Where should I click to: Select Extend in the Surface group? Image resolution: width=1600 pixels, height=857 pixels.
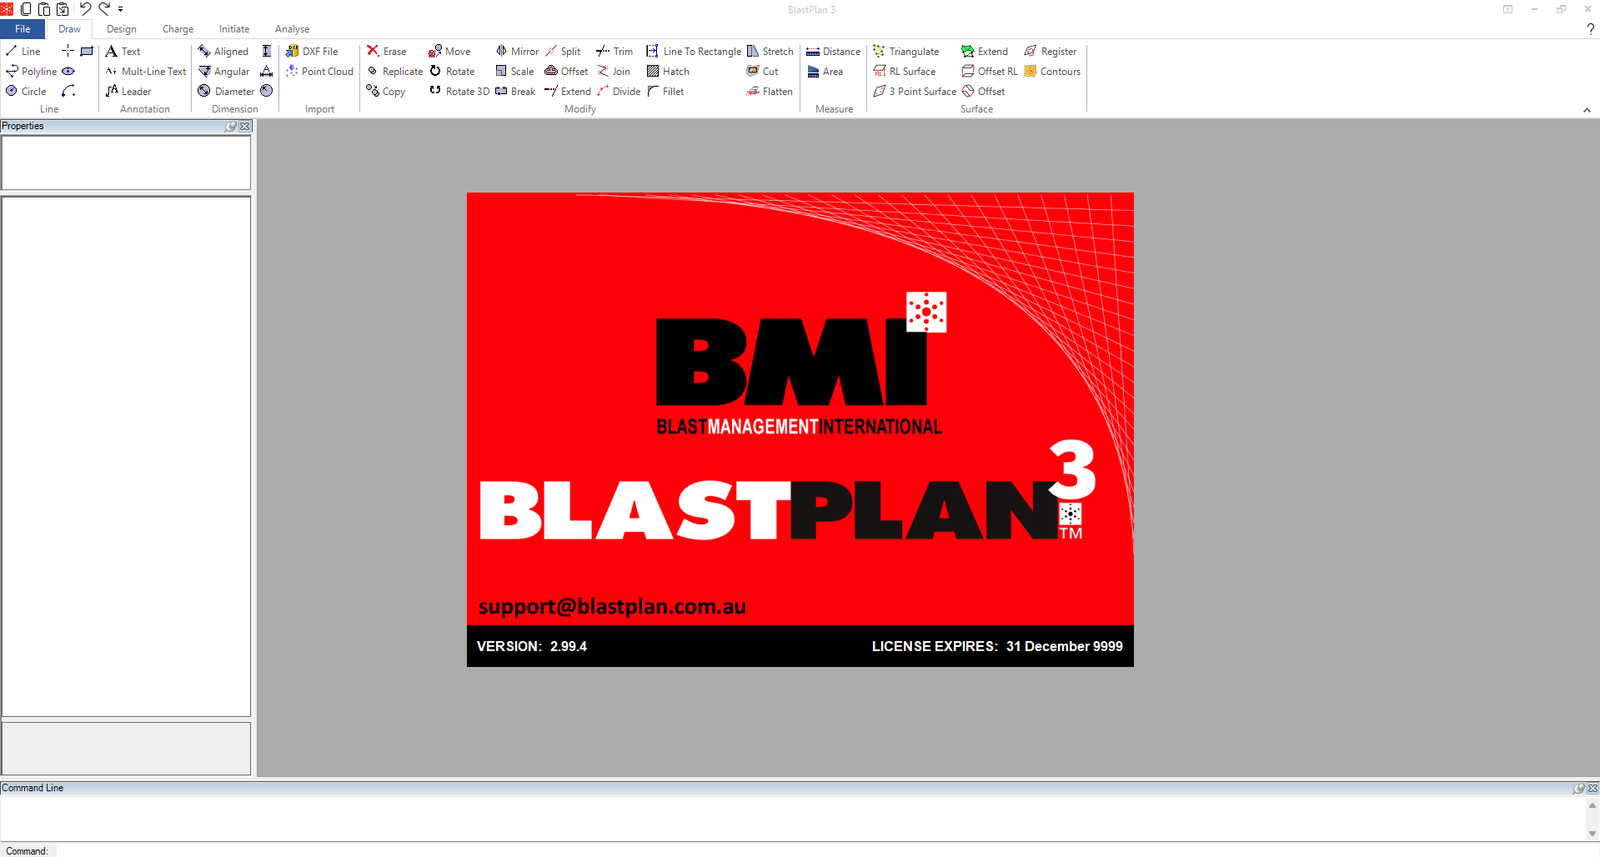[985, 51]
